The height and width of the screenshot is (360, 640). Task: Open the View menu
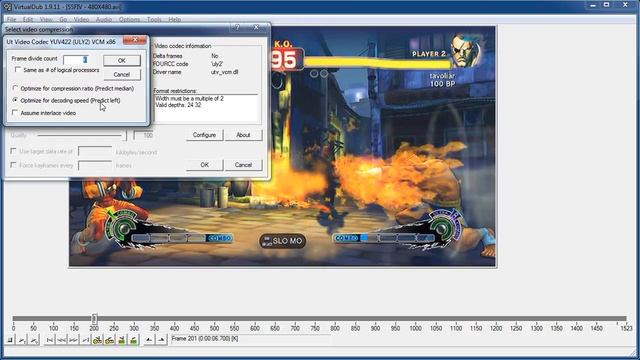pos(46,19)
